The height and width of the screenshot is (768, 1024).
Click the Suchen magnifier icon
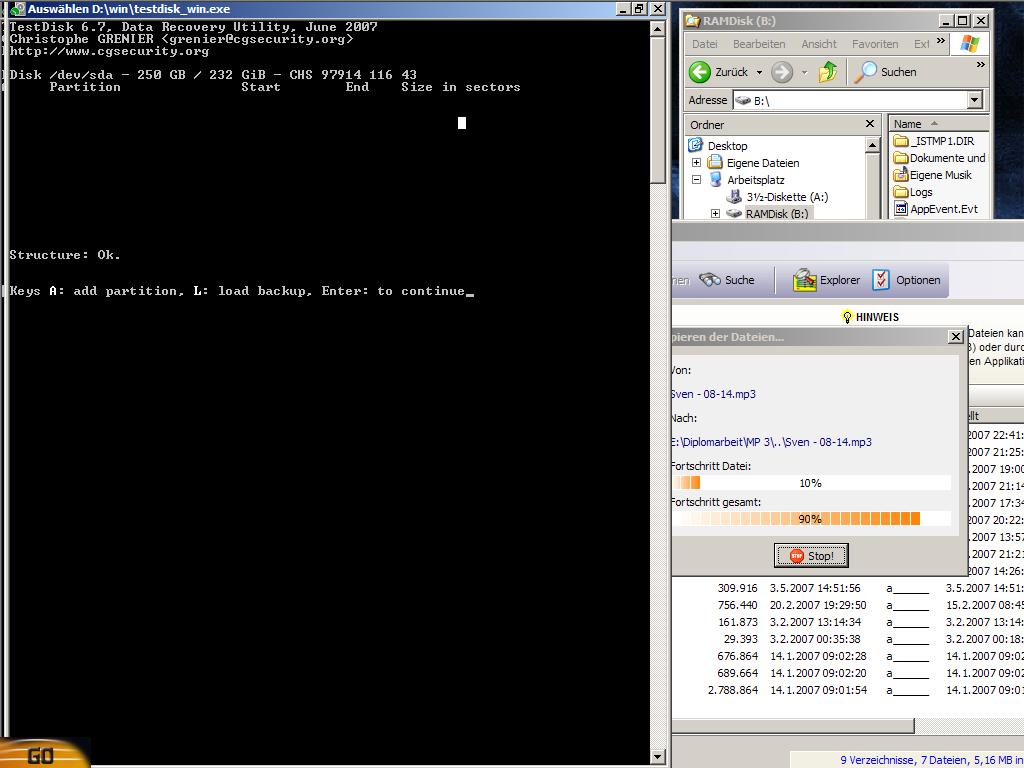click(x=865, y=72)
